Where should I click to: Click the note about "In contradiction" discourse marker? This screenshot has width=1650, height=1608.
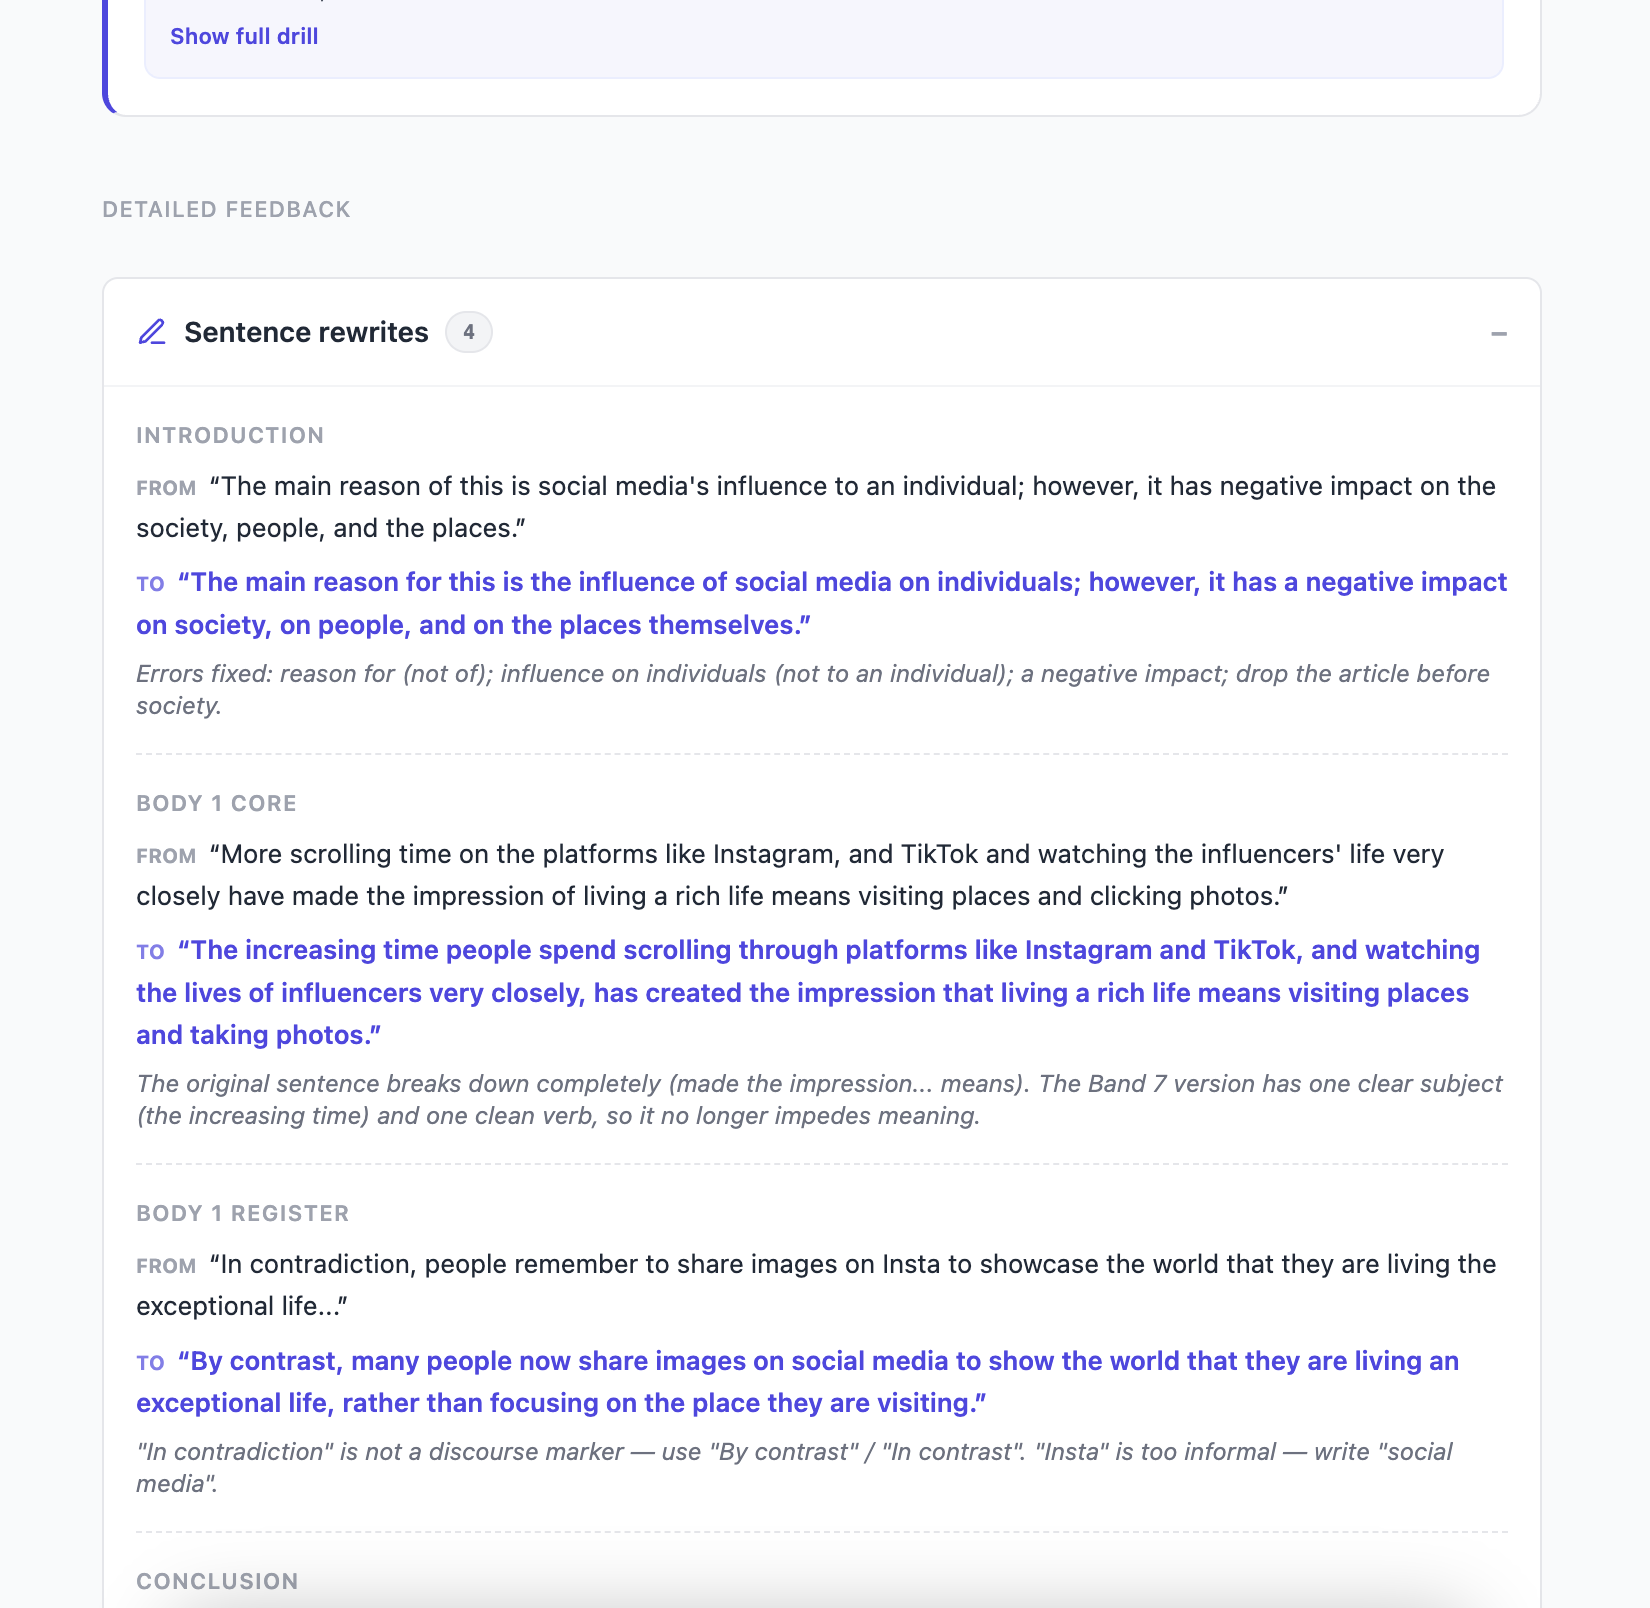pos(794,1467)
